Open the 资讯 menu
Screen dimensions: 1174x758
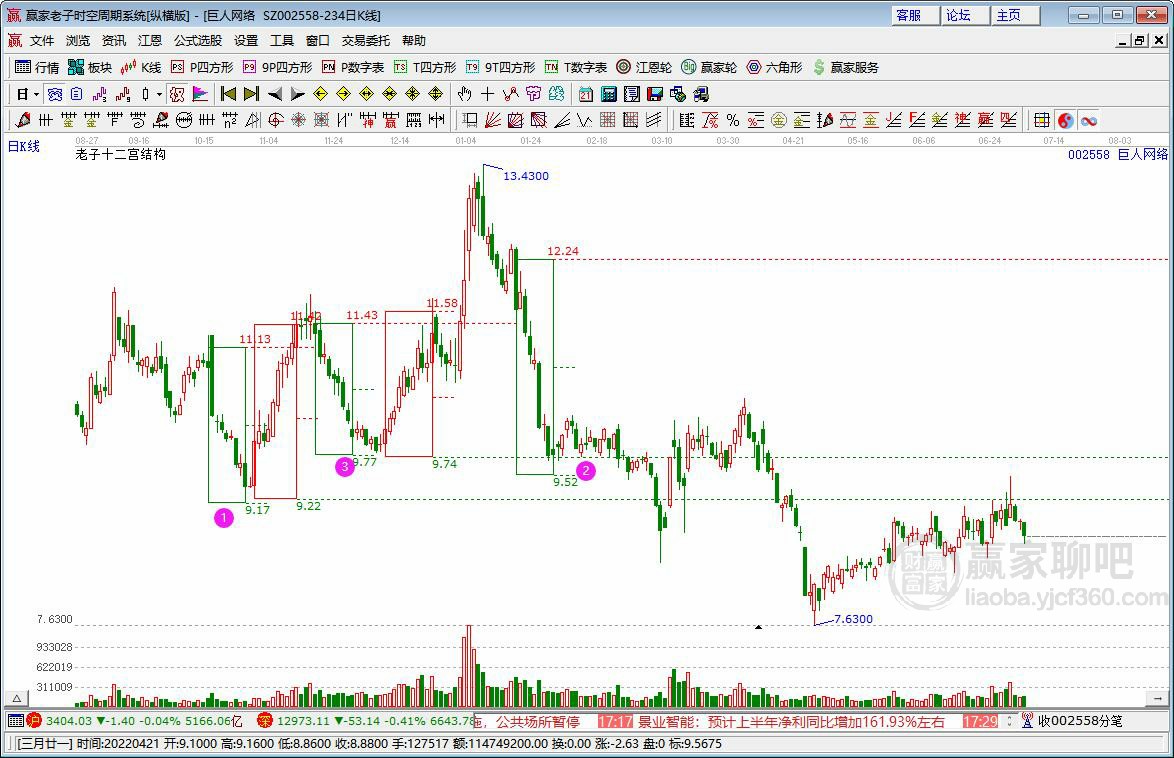coord(114,40)
